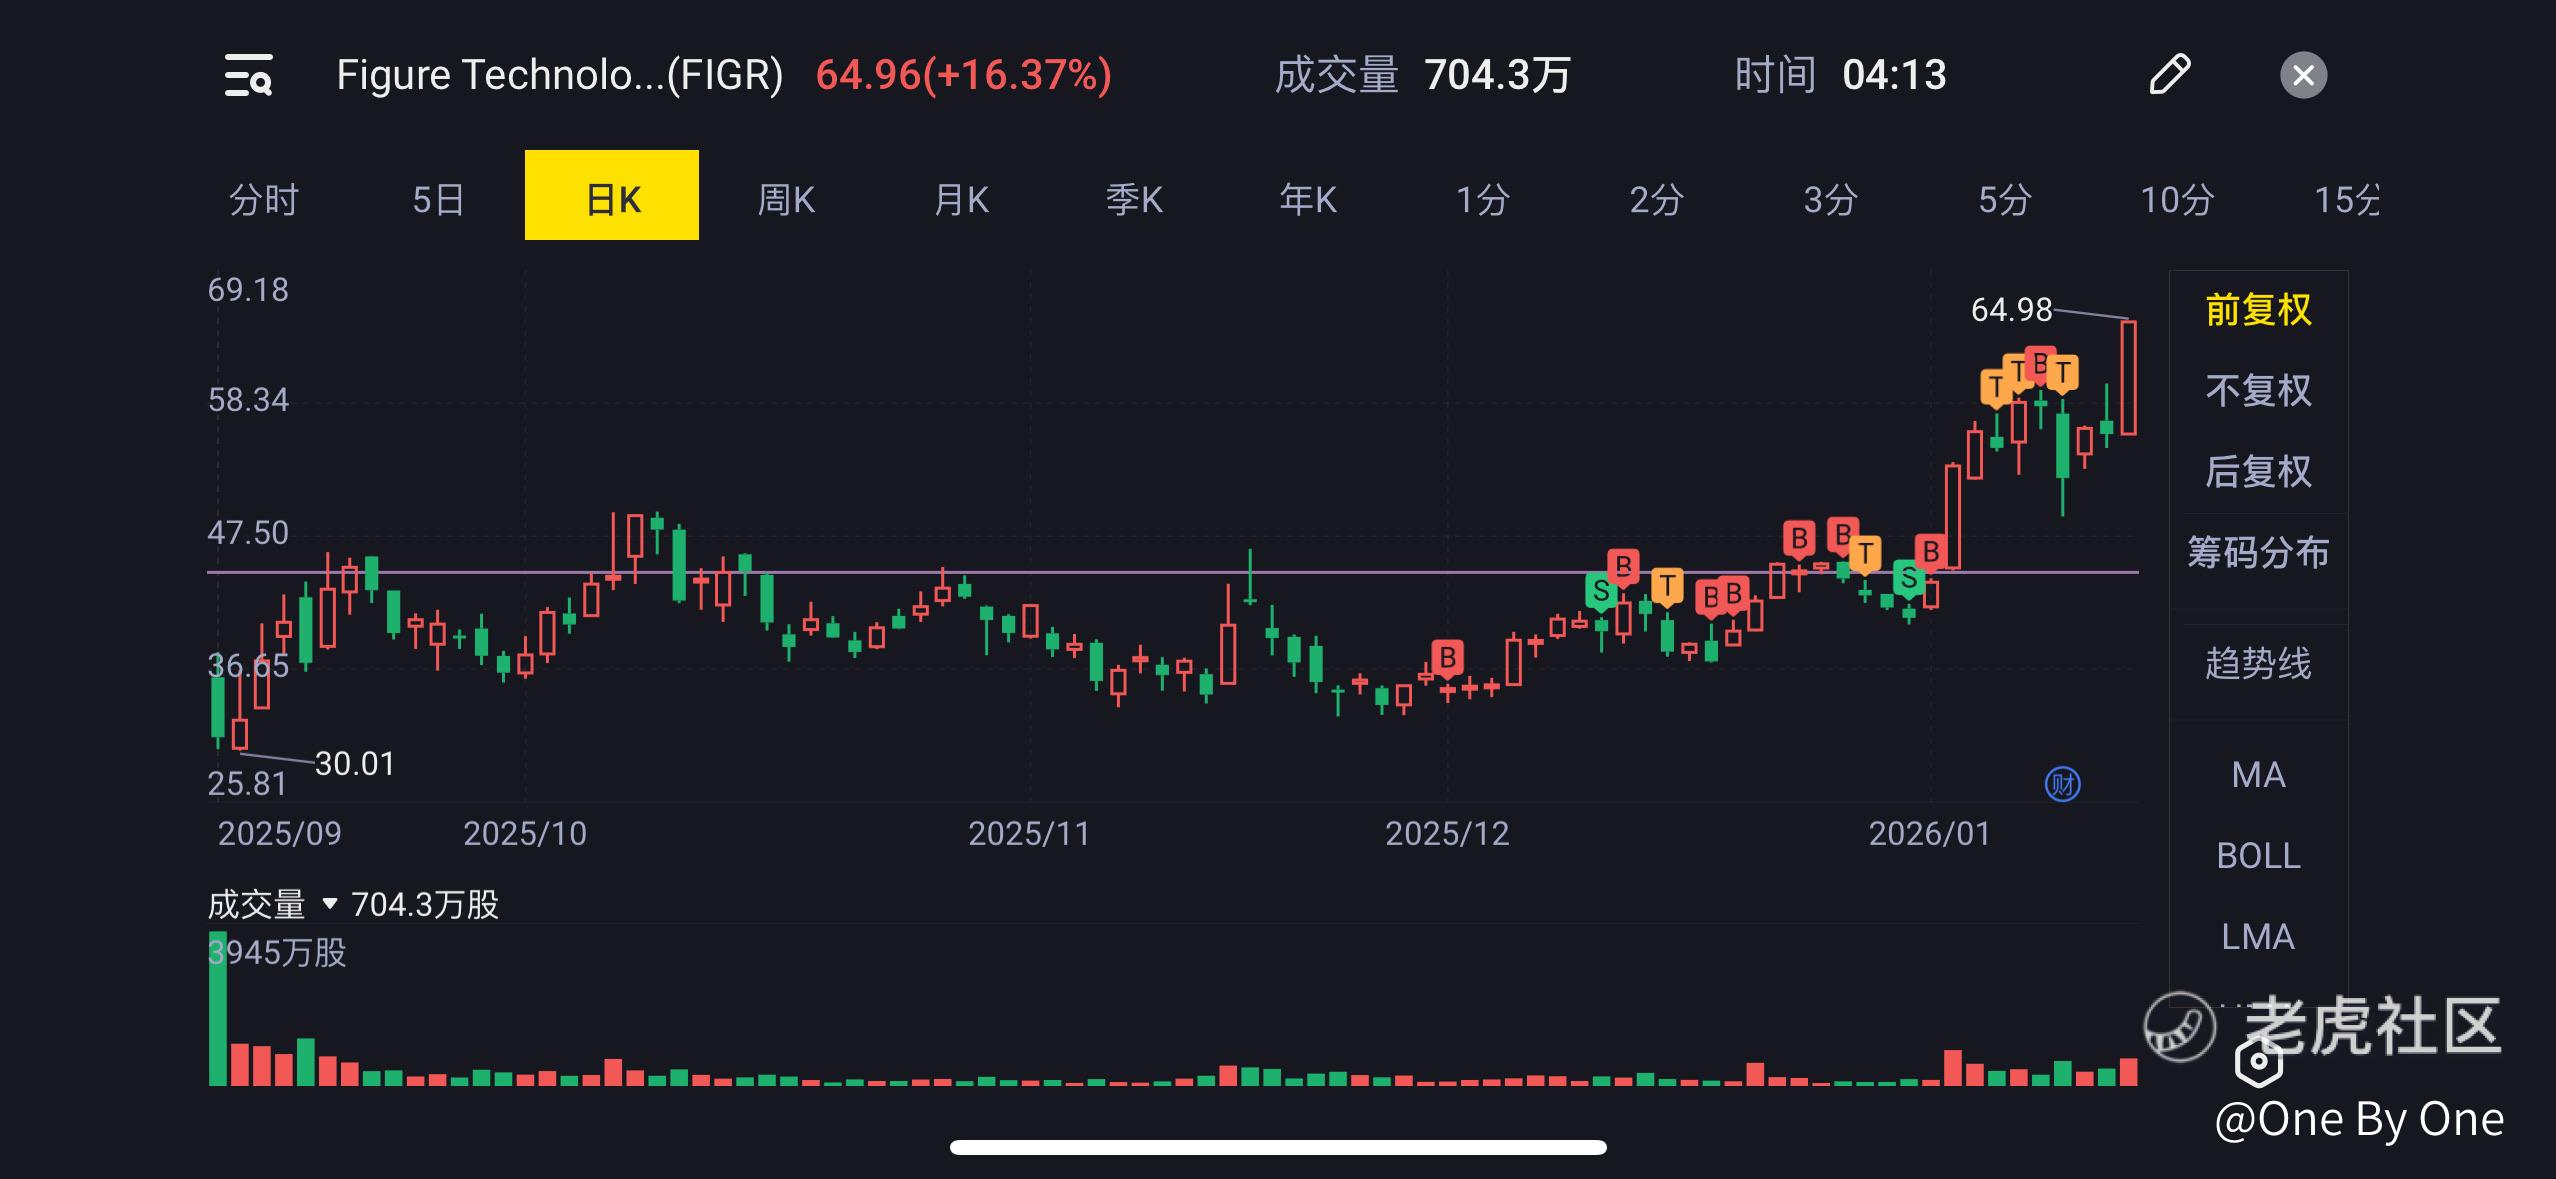
Task: Close the chart with the X button
Action: coord(2303,76)
